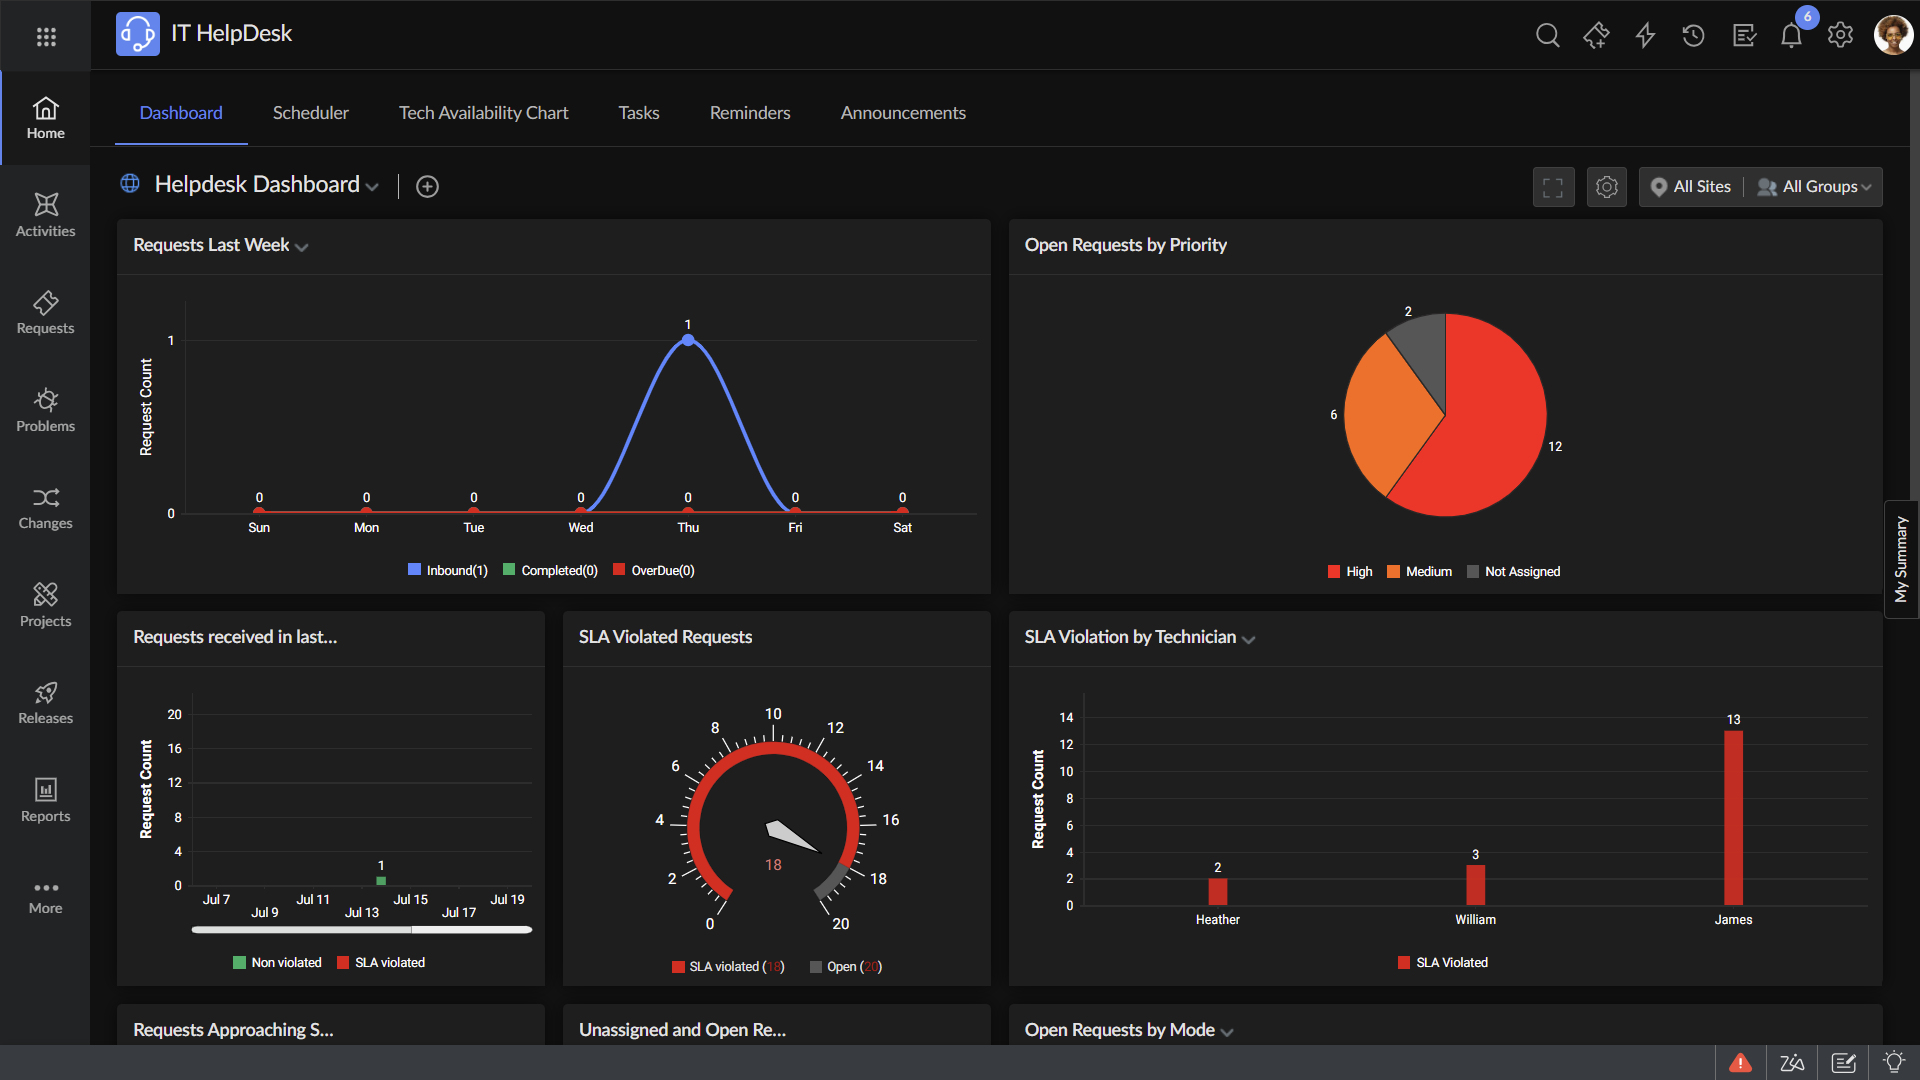Expand Helpdesk Dashboard selector dropdown
Screen dimensions: 1920x1080
[x=372, y=187]
